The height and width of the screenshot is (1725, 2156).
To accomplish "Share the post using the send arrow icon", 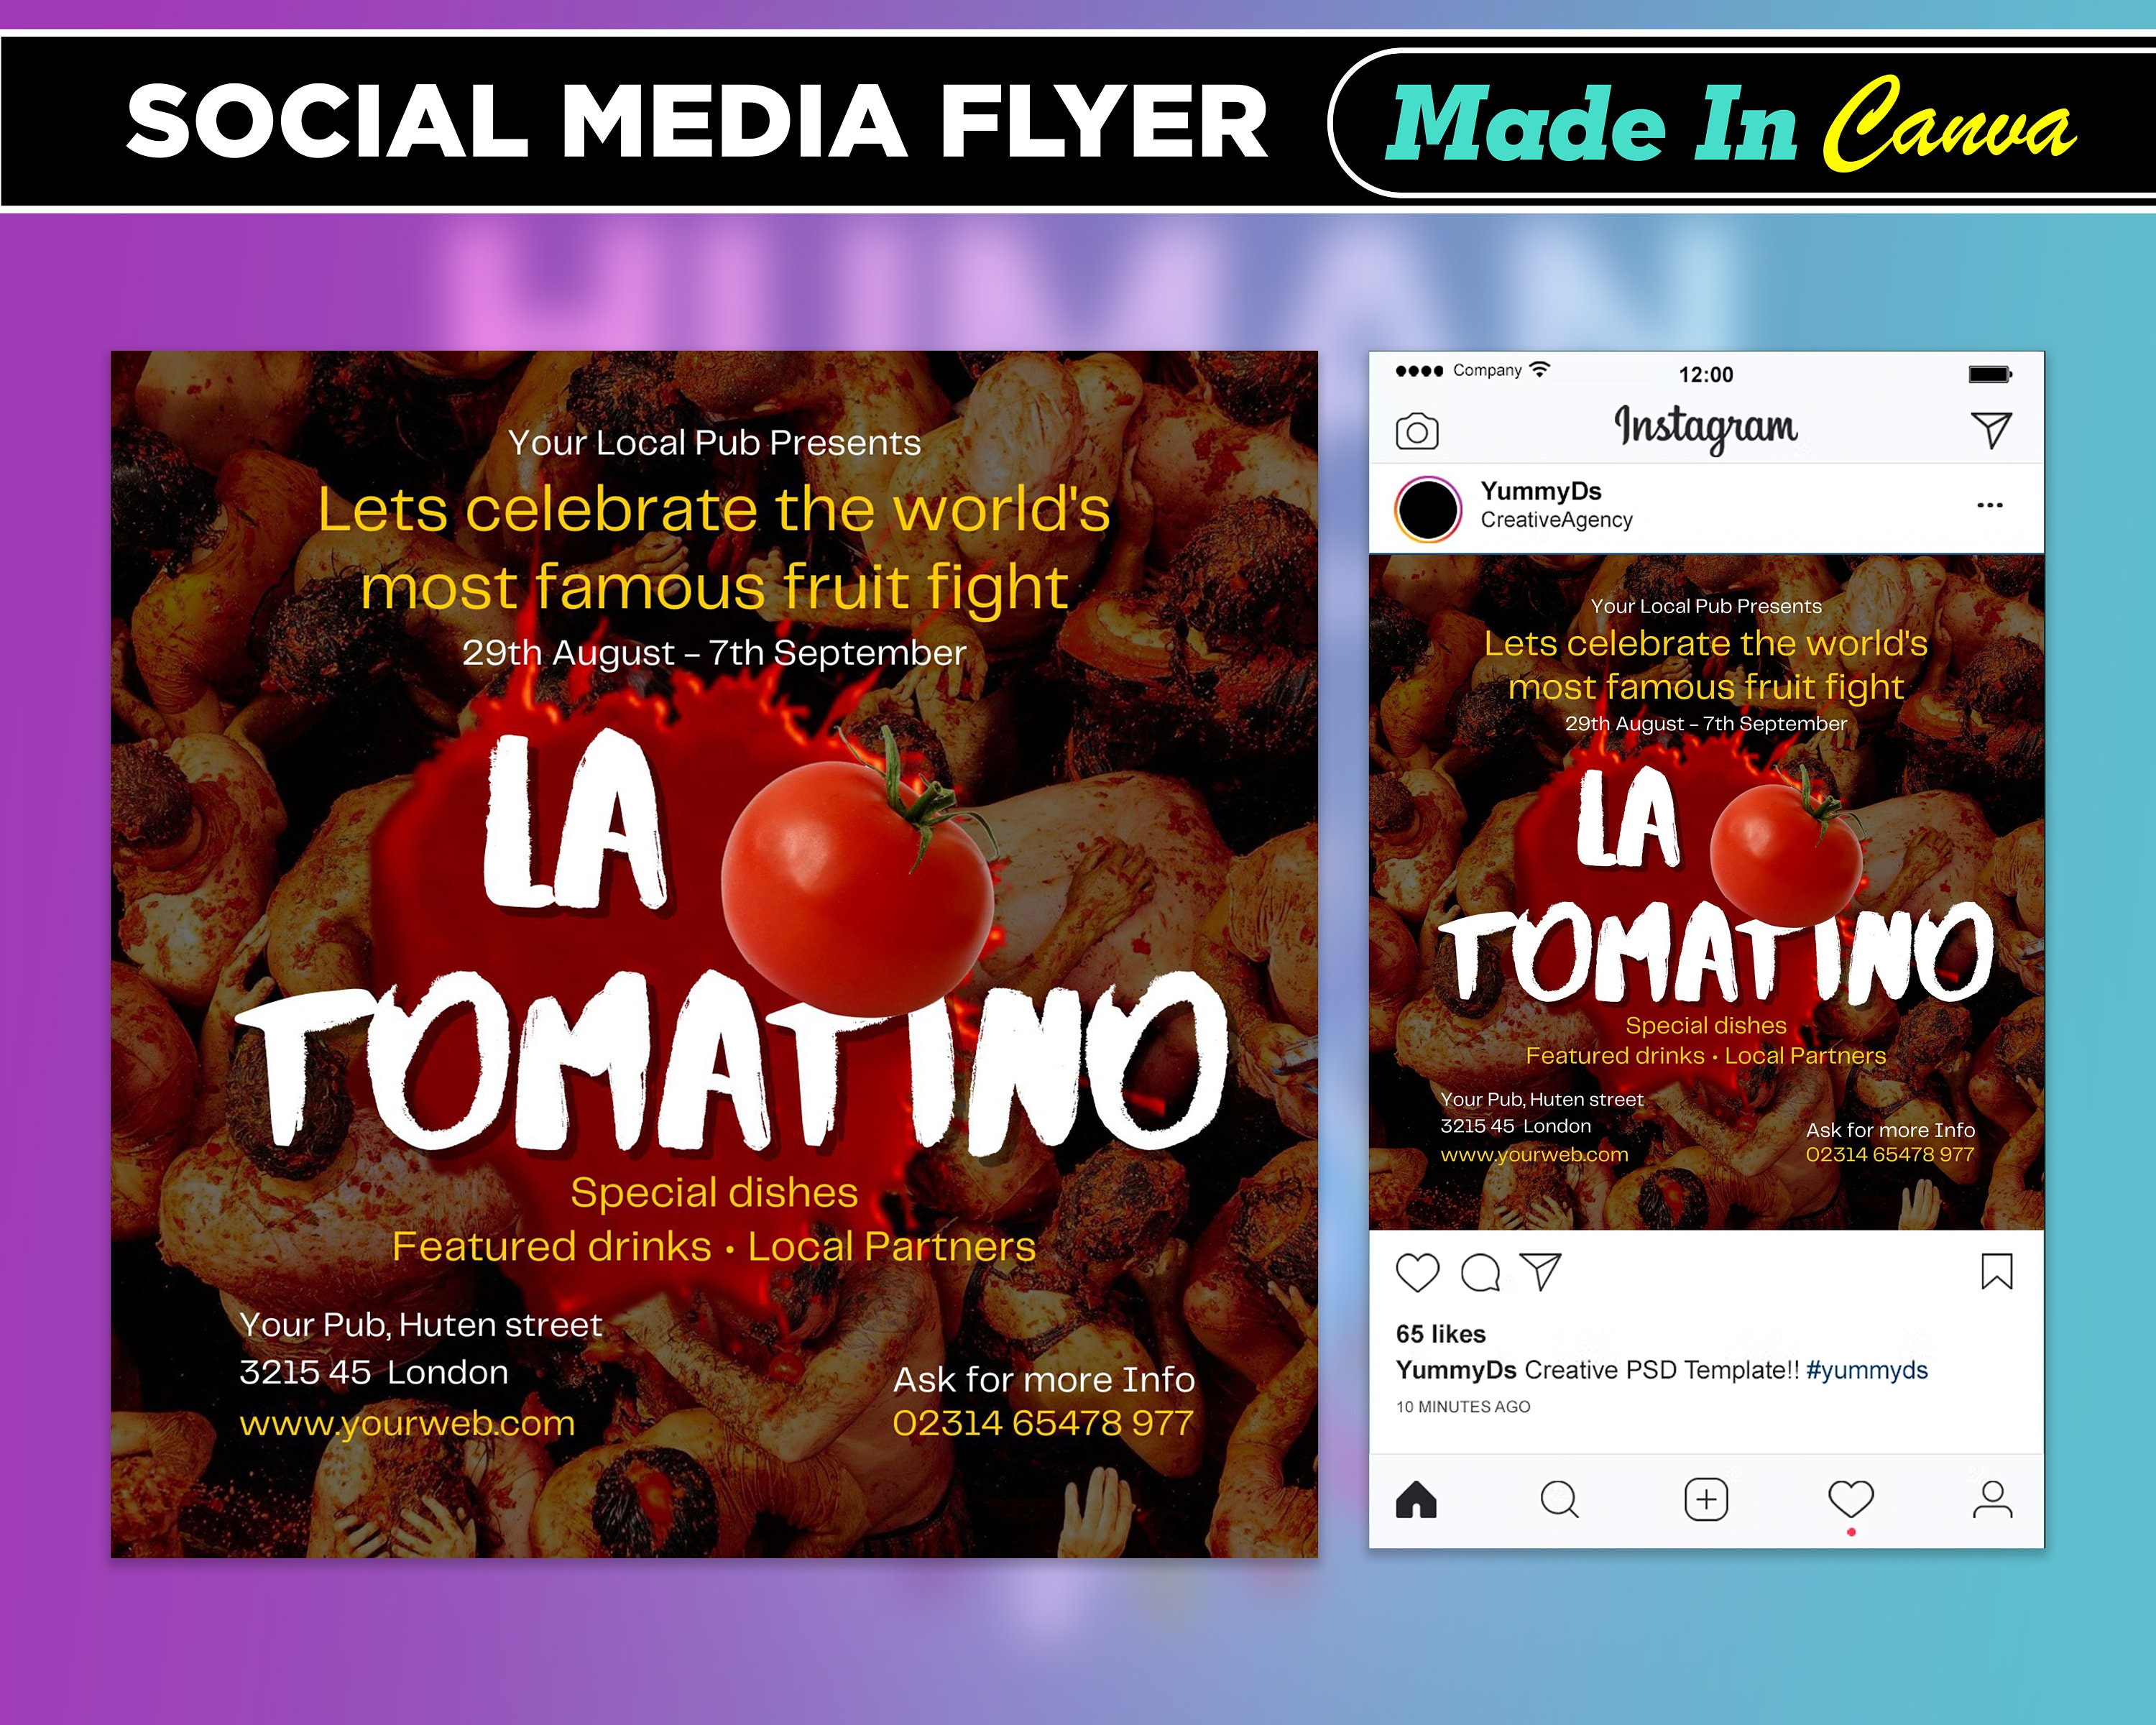I will [x=1544, y=1271].
